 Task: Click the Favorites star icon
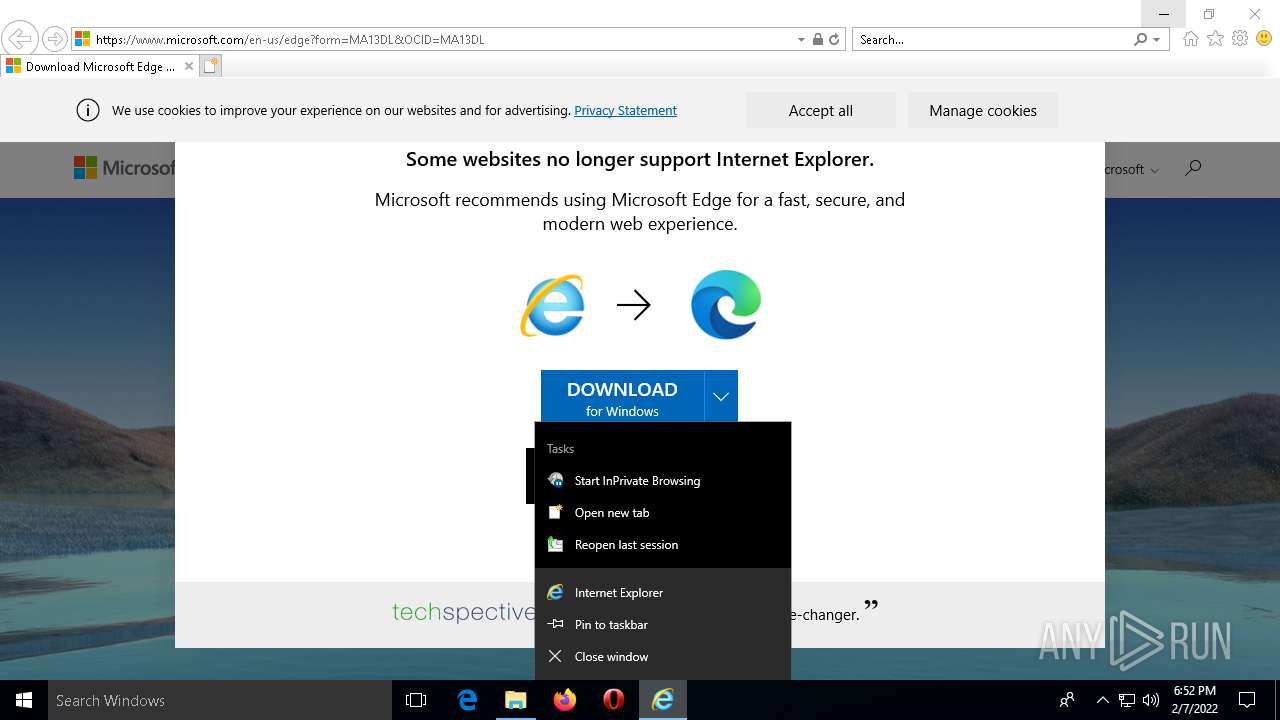pyautogui.click(x=1215, y=39)
